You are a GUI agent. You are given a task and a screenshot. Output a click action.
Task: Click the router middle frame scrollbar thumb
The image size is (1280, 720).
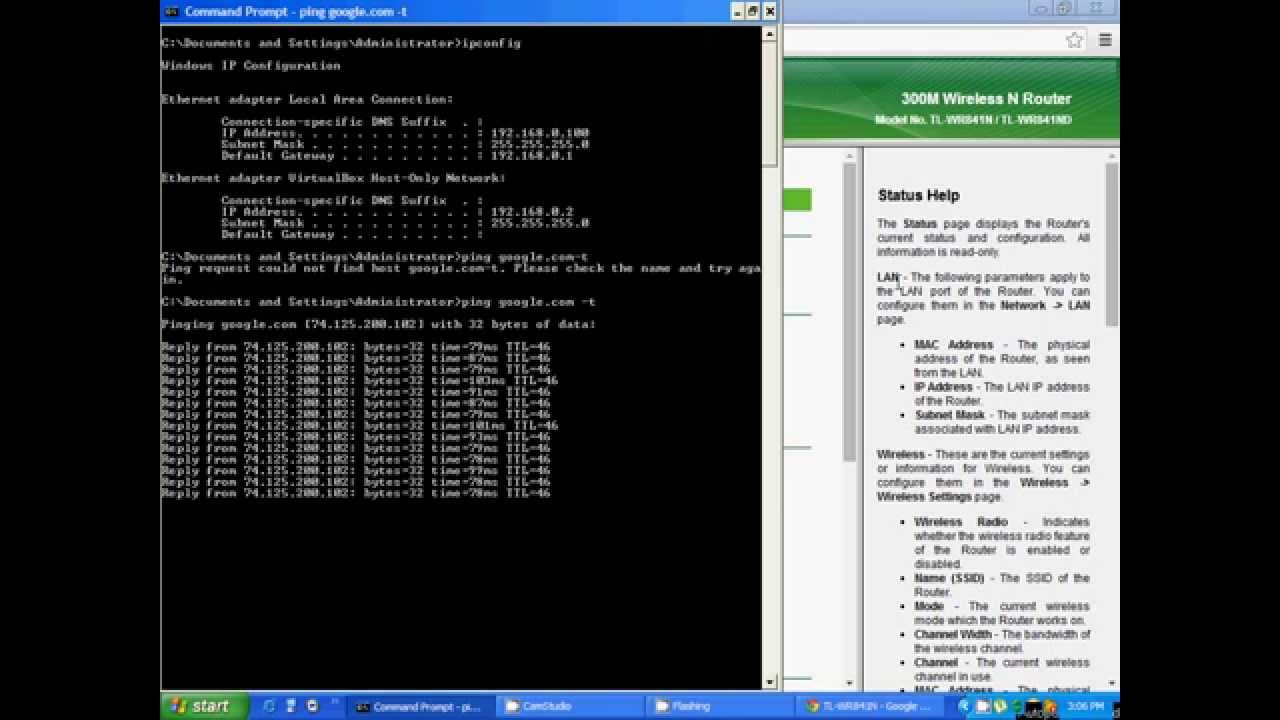(849, 311)
